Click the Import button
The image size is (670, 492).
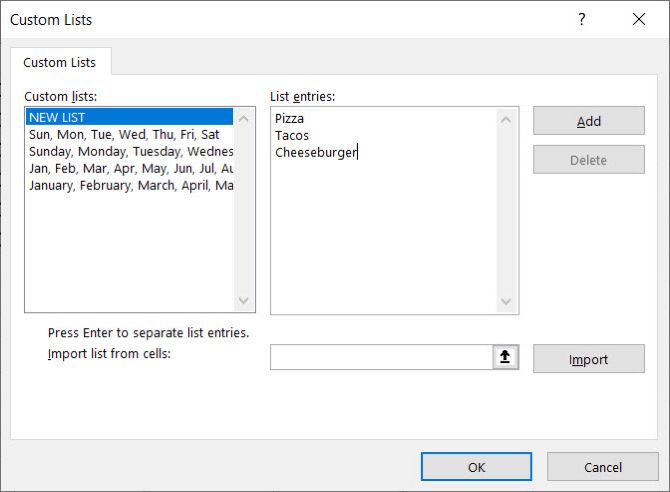click(589, 359)
